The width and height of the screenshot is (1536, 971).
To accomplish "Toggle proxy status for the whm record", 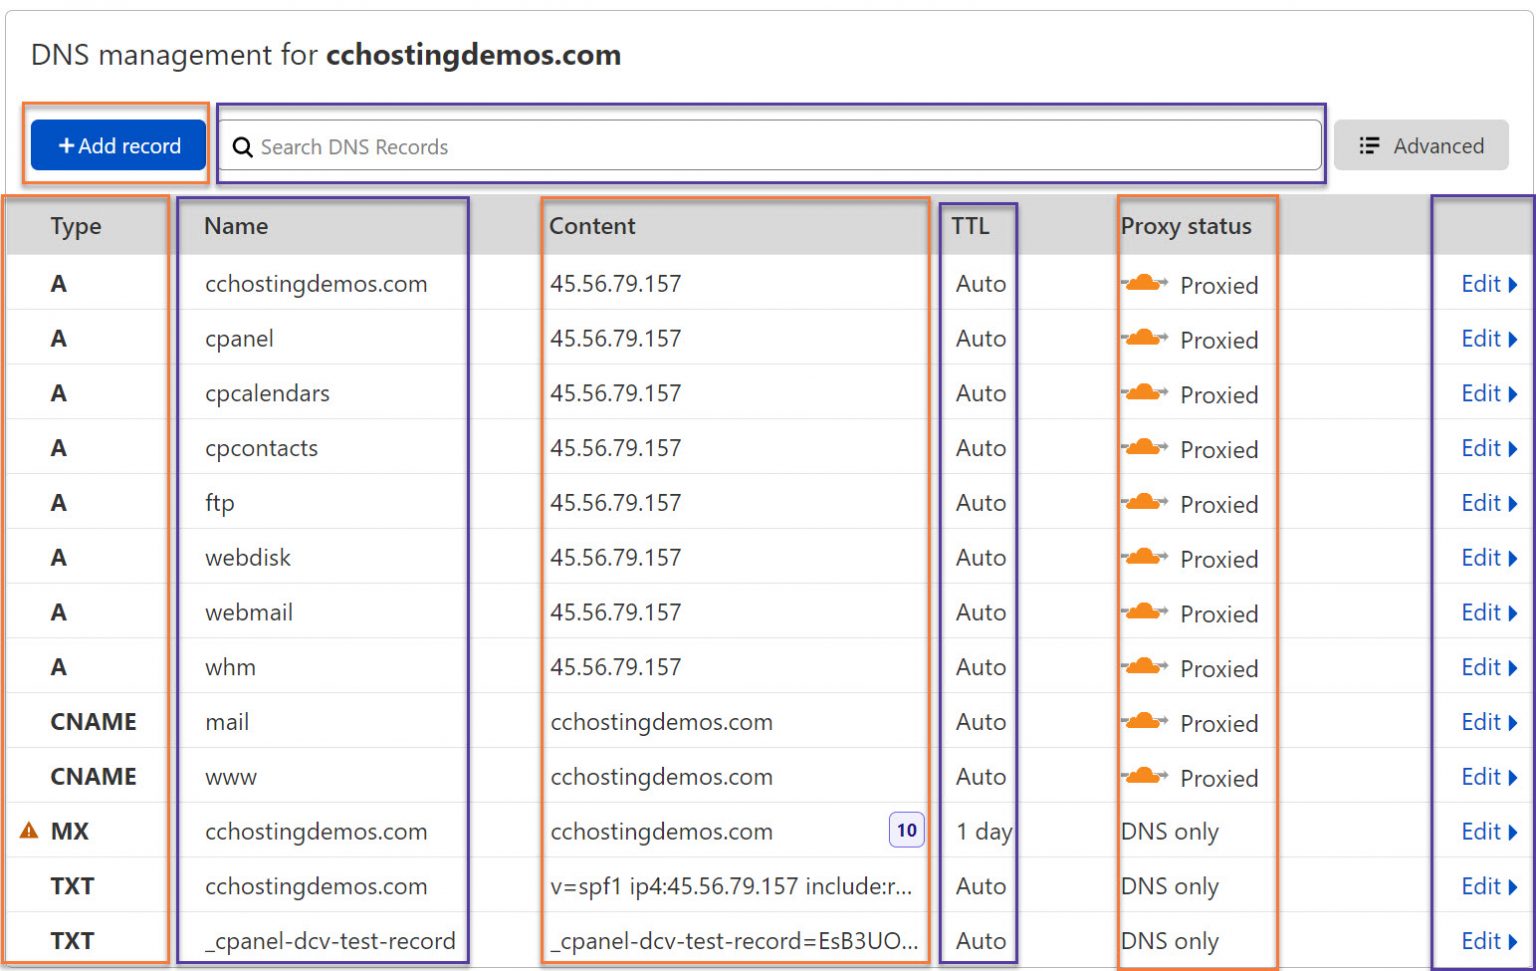I will coord(1143,666).
